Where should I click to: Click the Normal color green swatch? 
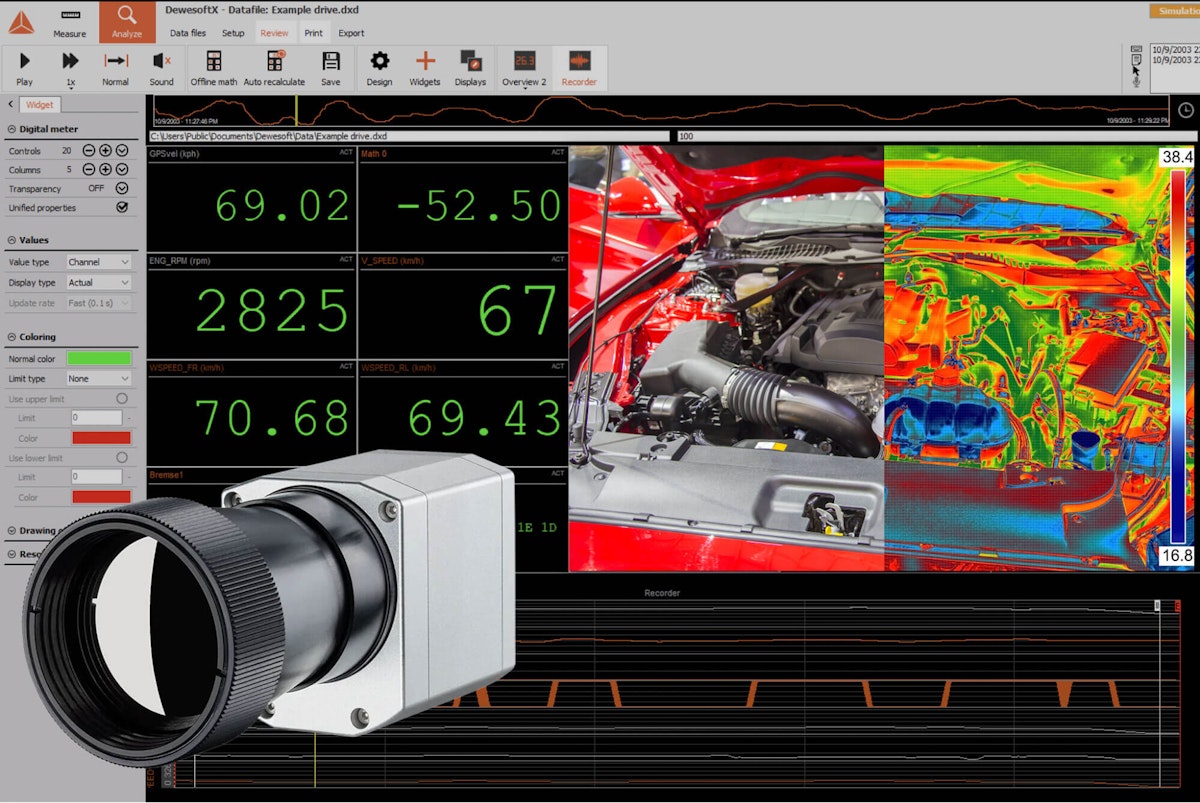click(98, 358)
